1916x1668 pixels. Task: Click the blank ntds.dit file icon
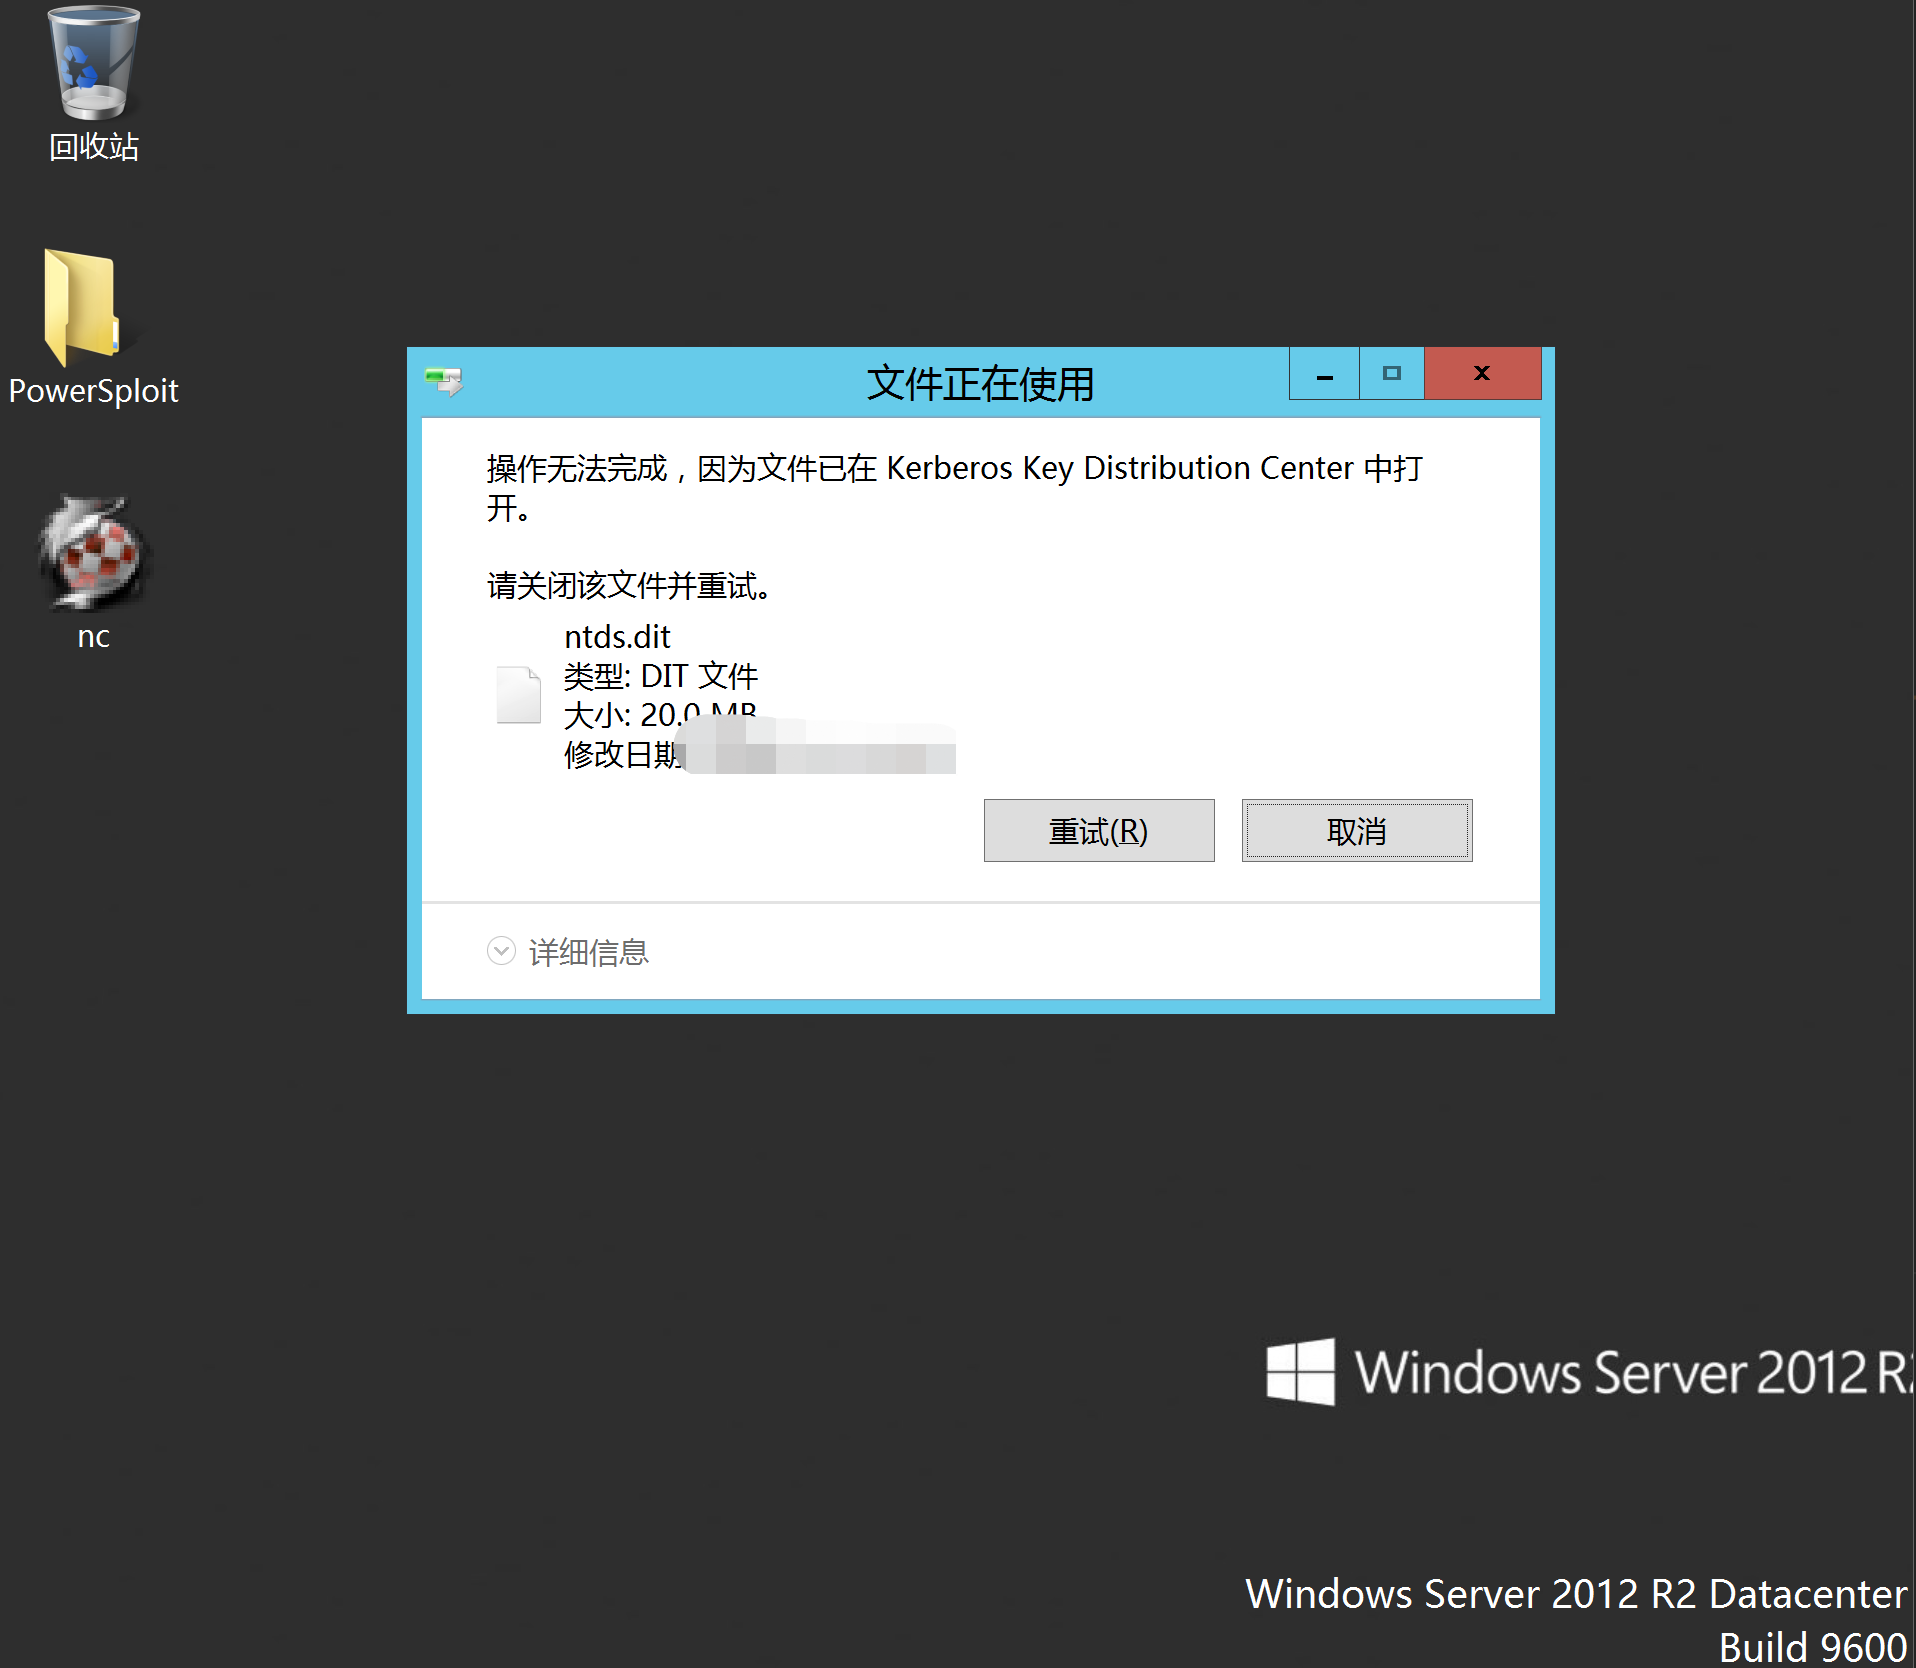[x=518, y=695]
